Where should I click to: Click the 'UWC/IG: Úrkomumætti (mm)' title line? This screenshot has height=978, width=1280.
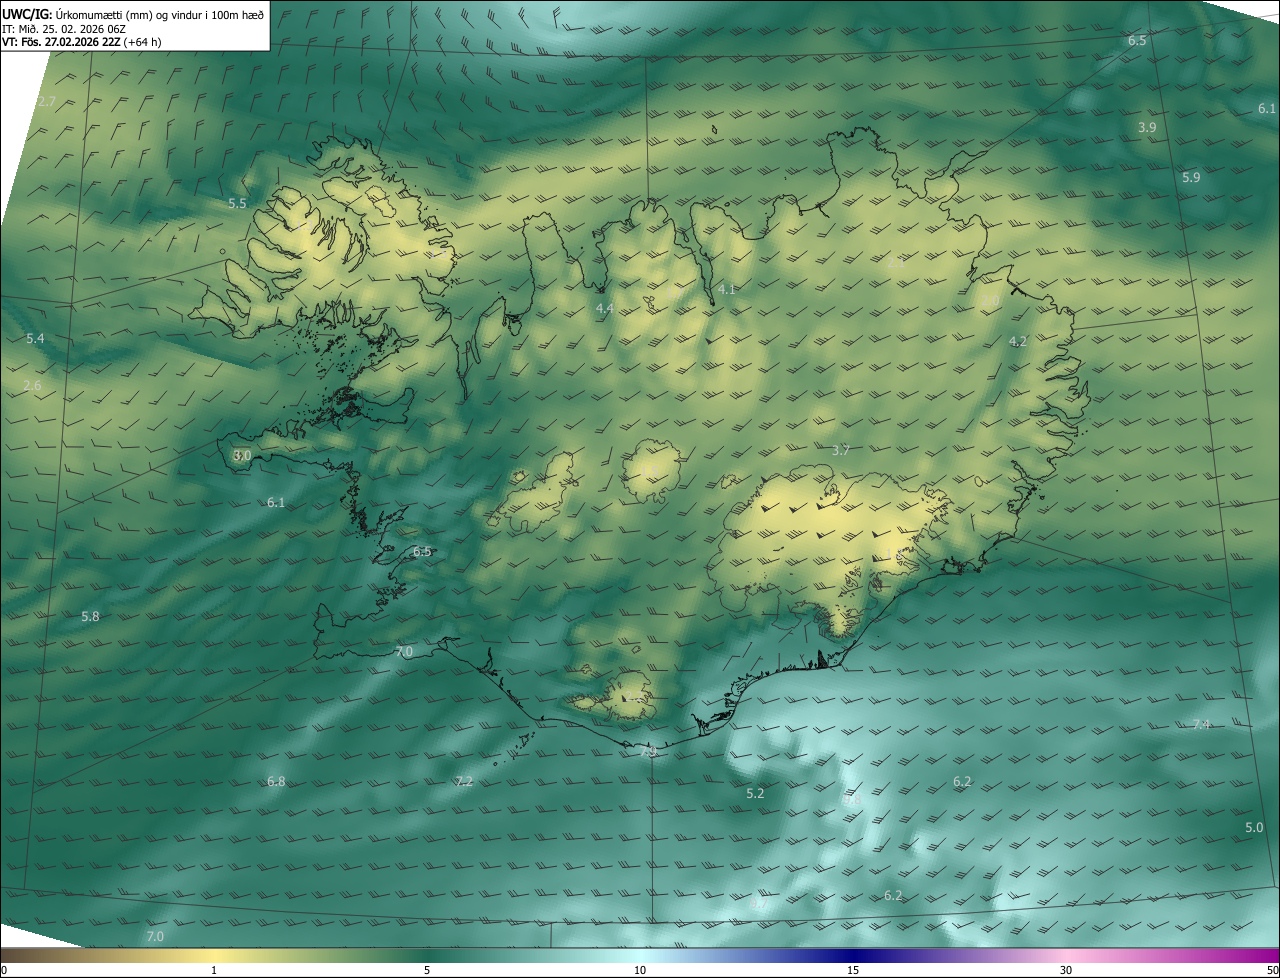click(x=133, y=14)
